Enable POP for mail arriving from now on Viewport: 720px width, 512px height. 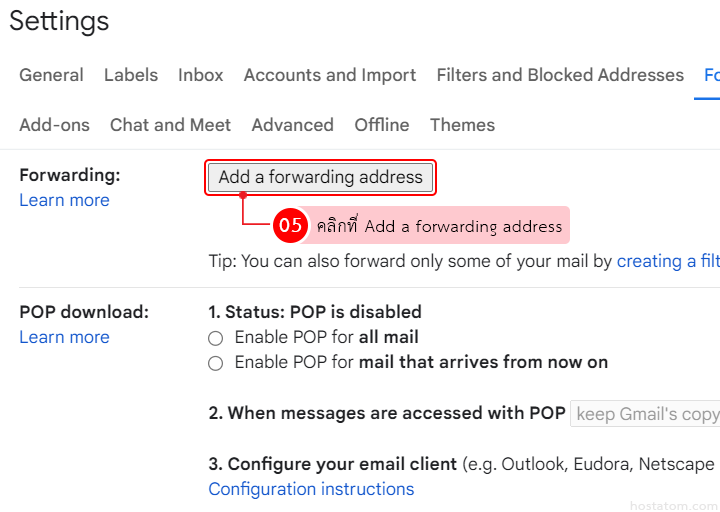(x=216, y=363)
